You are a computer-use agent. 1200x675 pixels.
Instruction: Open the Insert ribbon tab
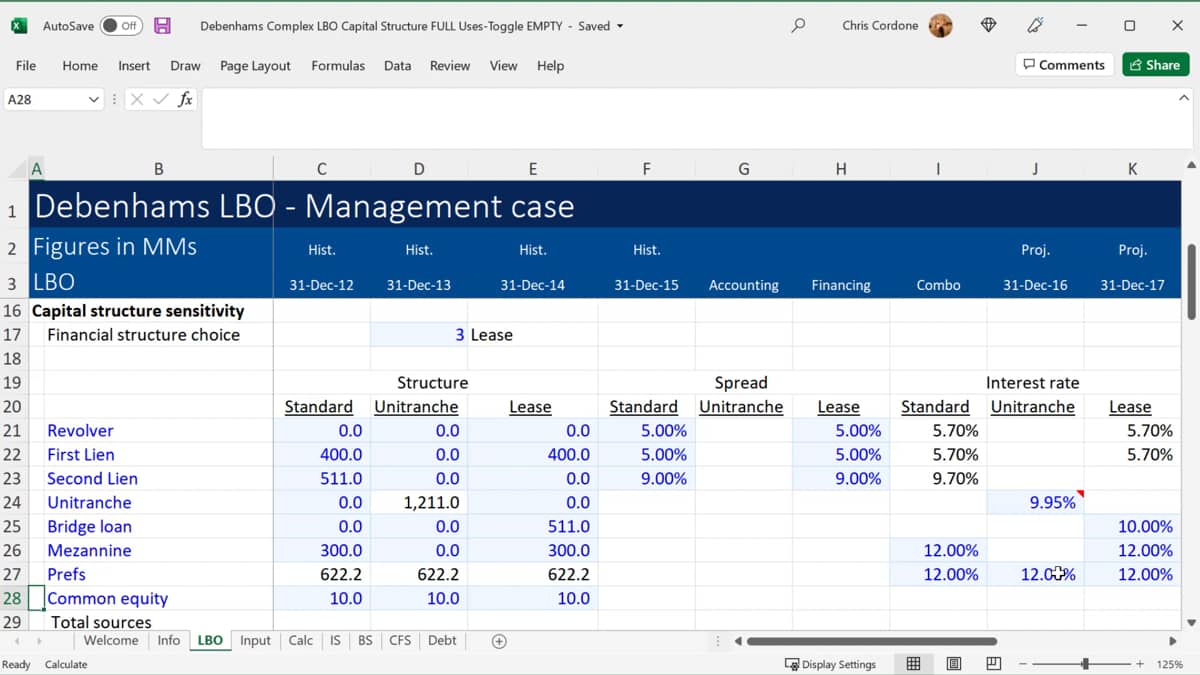coord(134,66)
